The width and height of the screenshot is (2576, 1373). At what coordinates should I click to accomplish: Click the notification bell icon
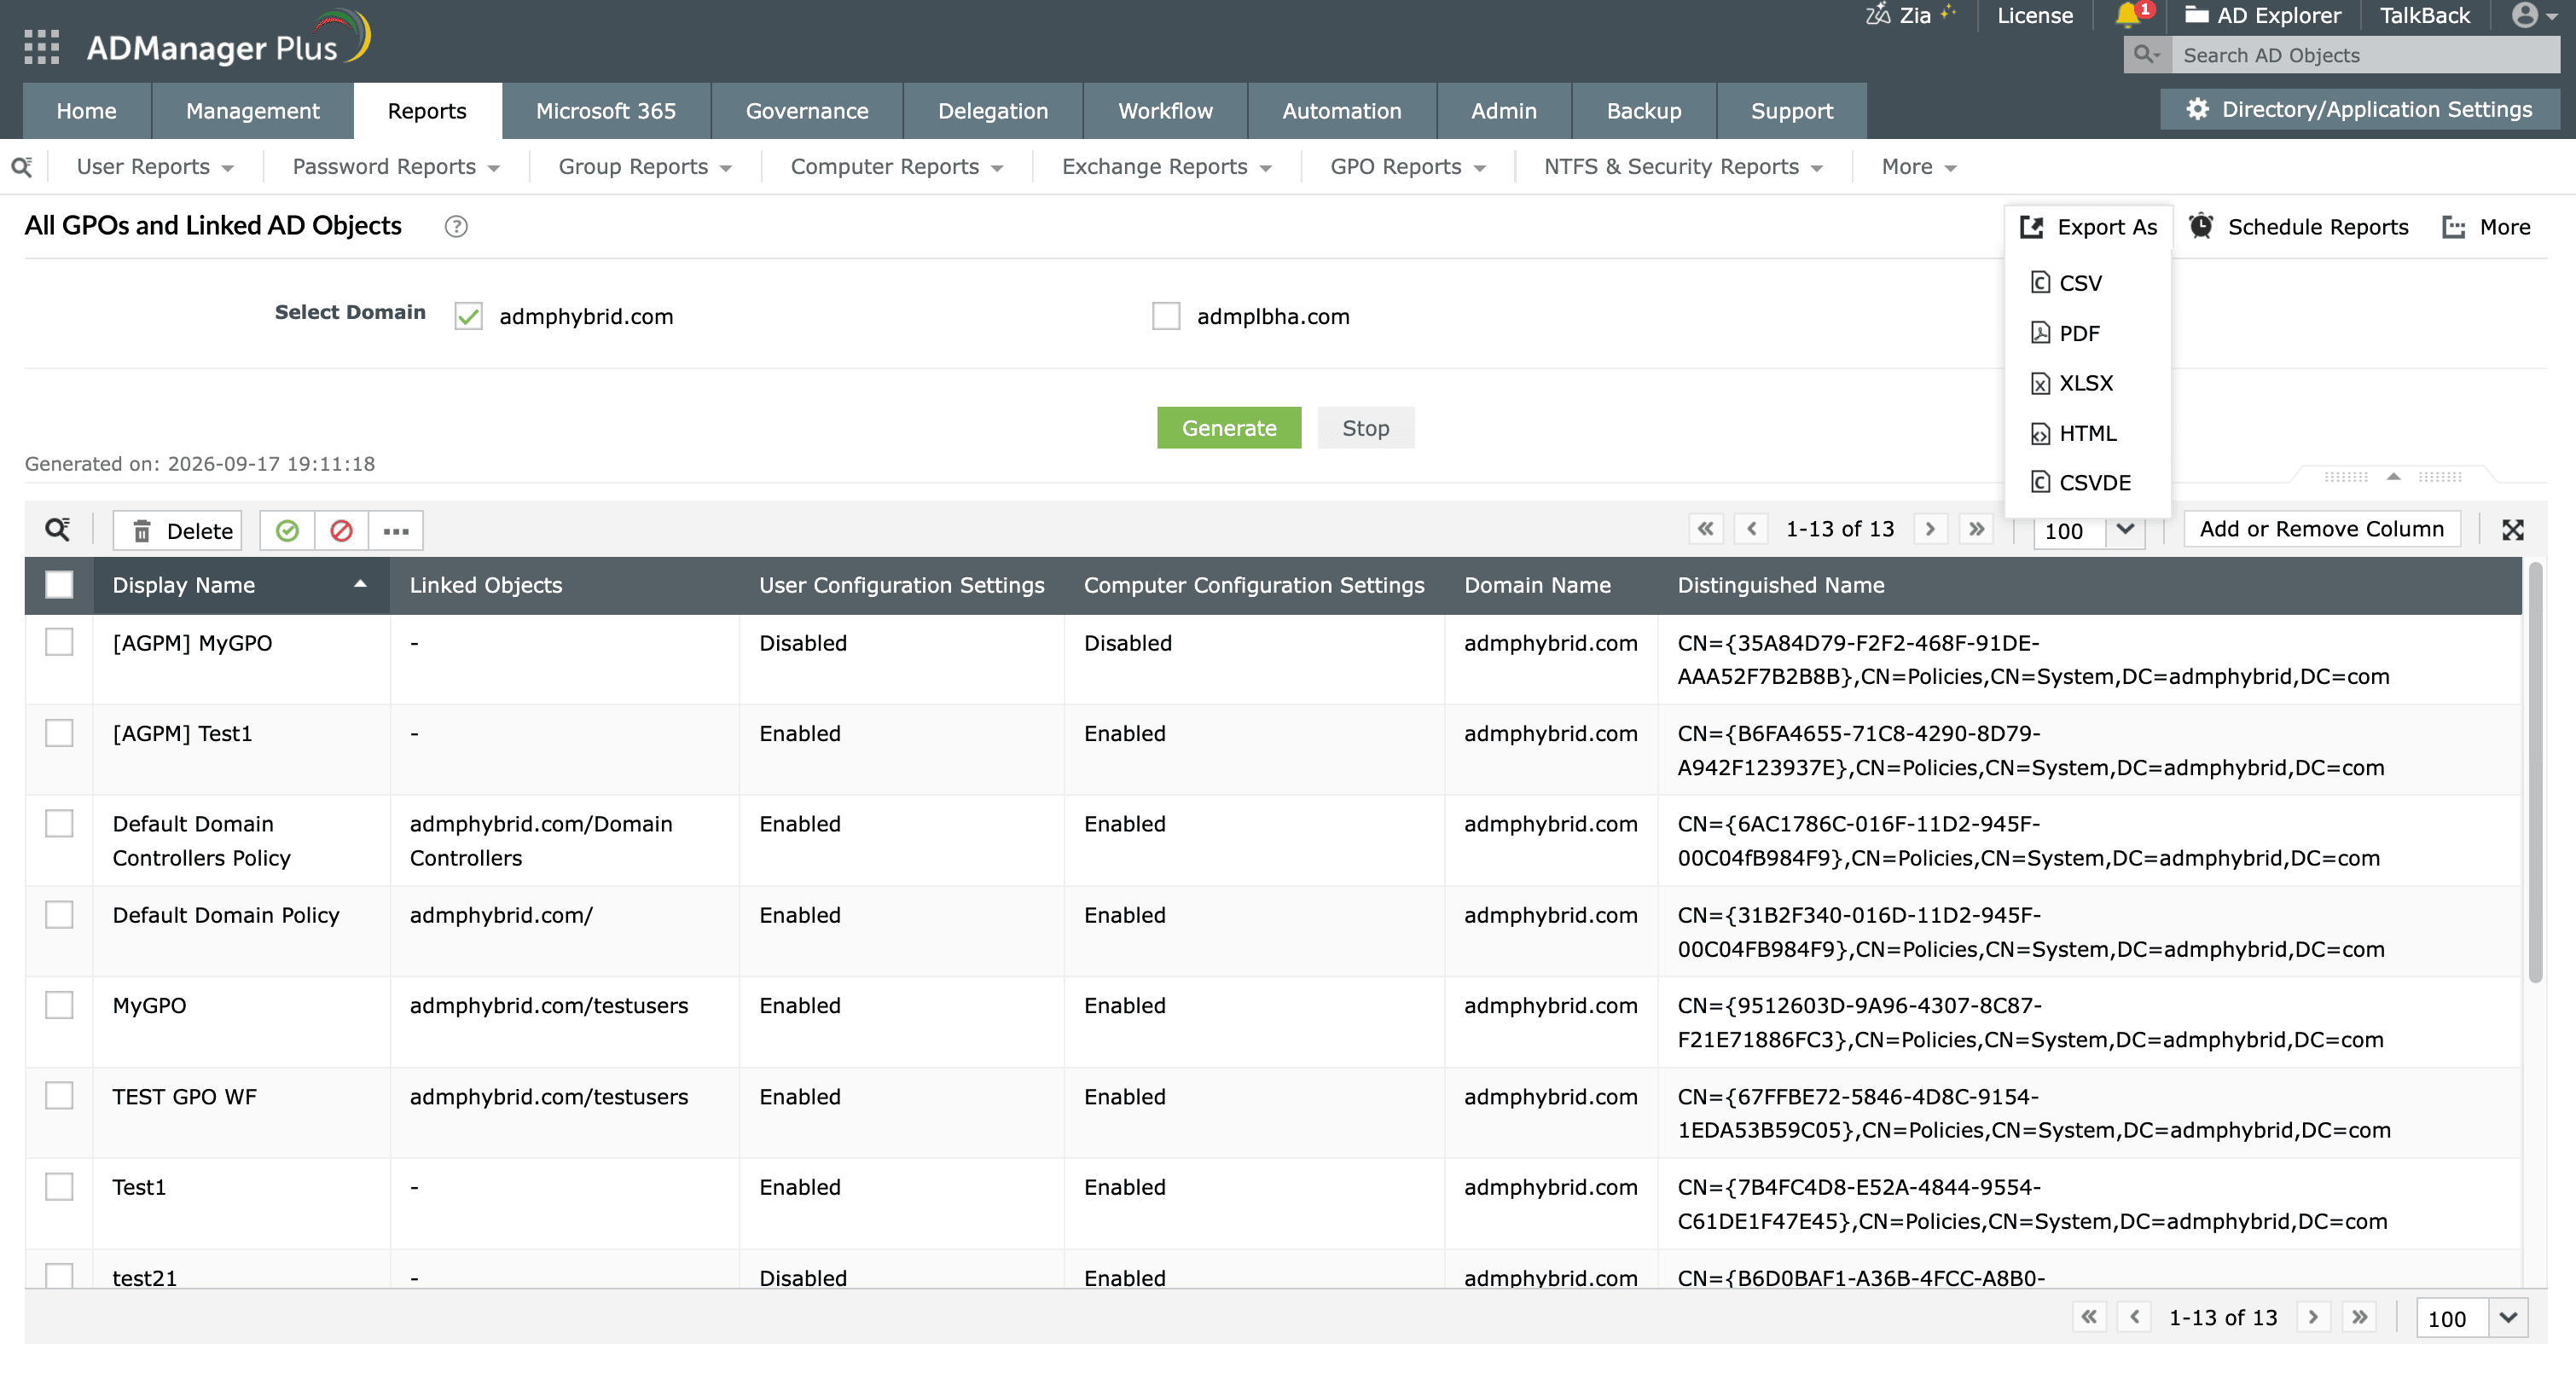coord(2127,15)
